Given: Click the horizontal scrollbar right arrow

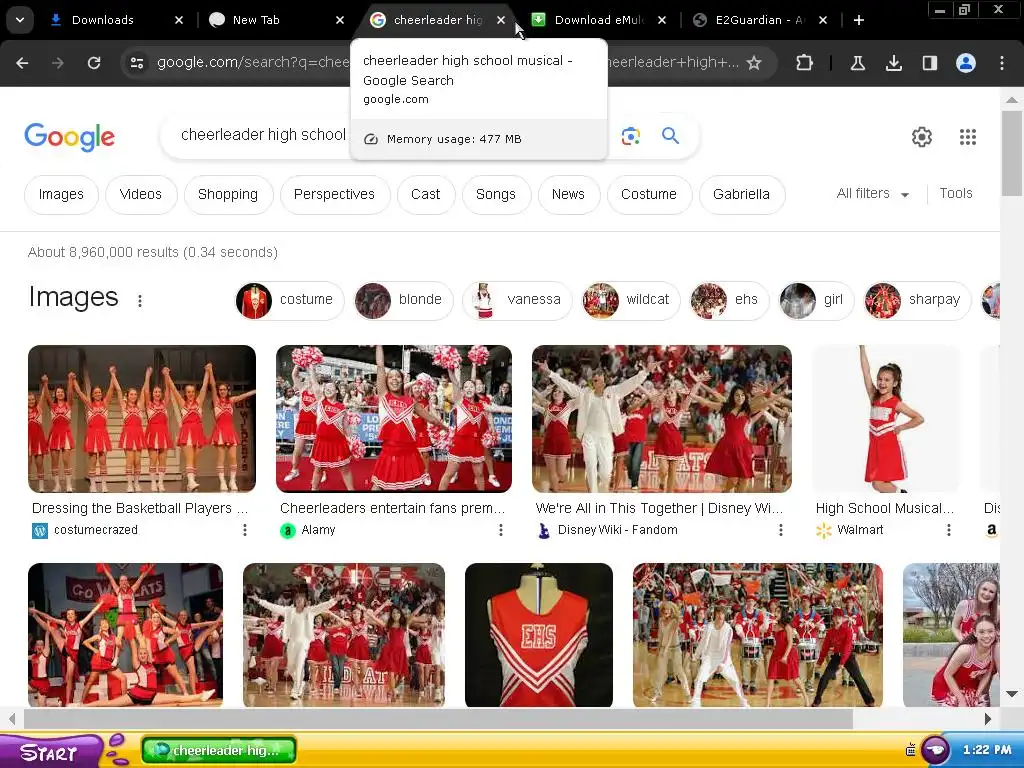Looking at the screenshot, I should (988, 719).
